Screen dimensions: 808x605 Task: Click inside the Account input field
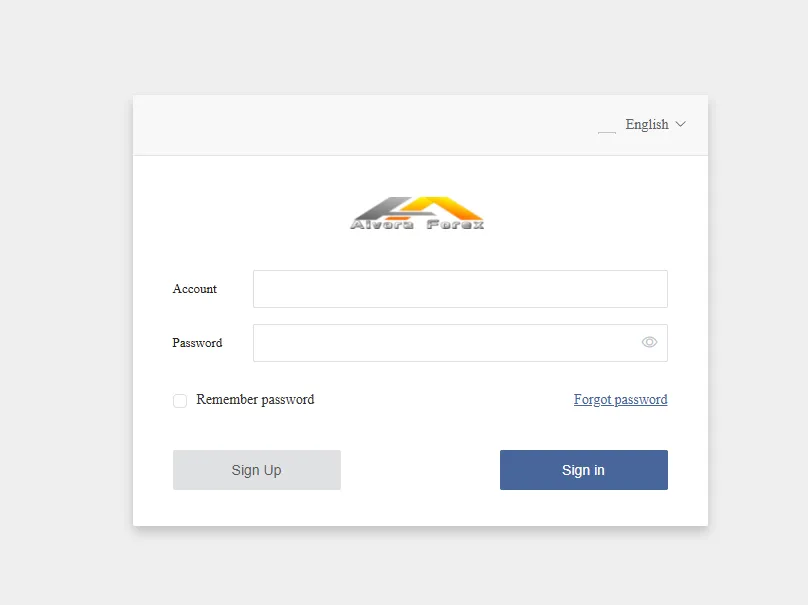pyautogui.click(x=460, y=289)
